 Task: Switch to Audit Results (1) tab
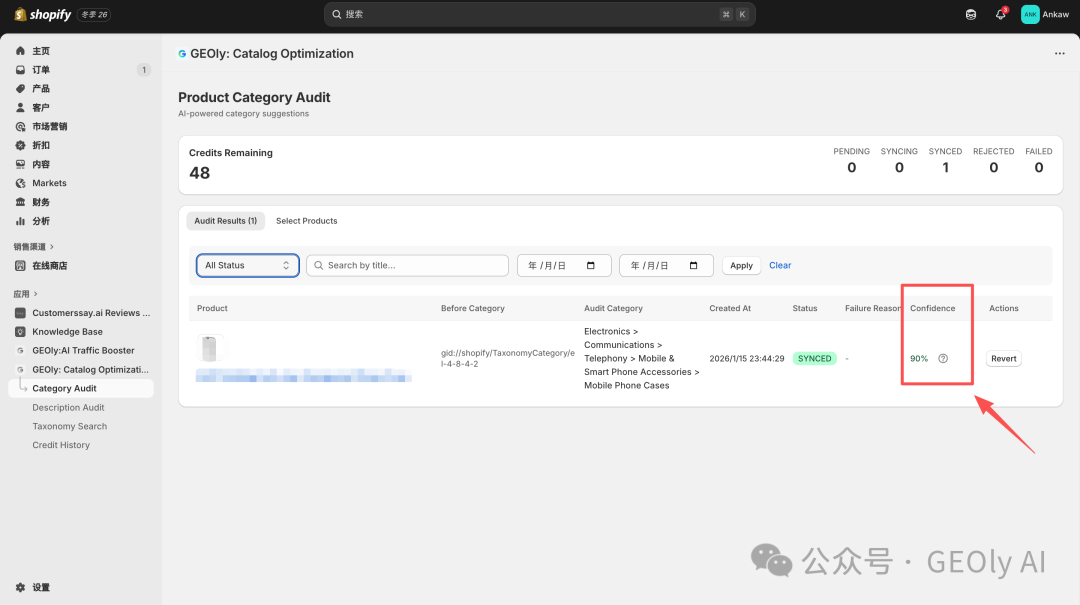225,221
